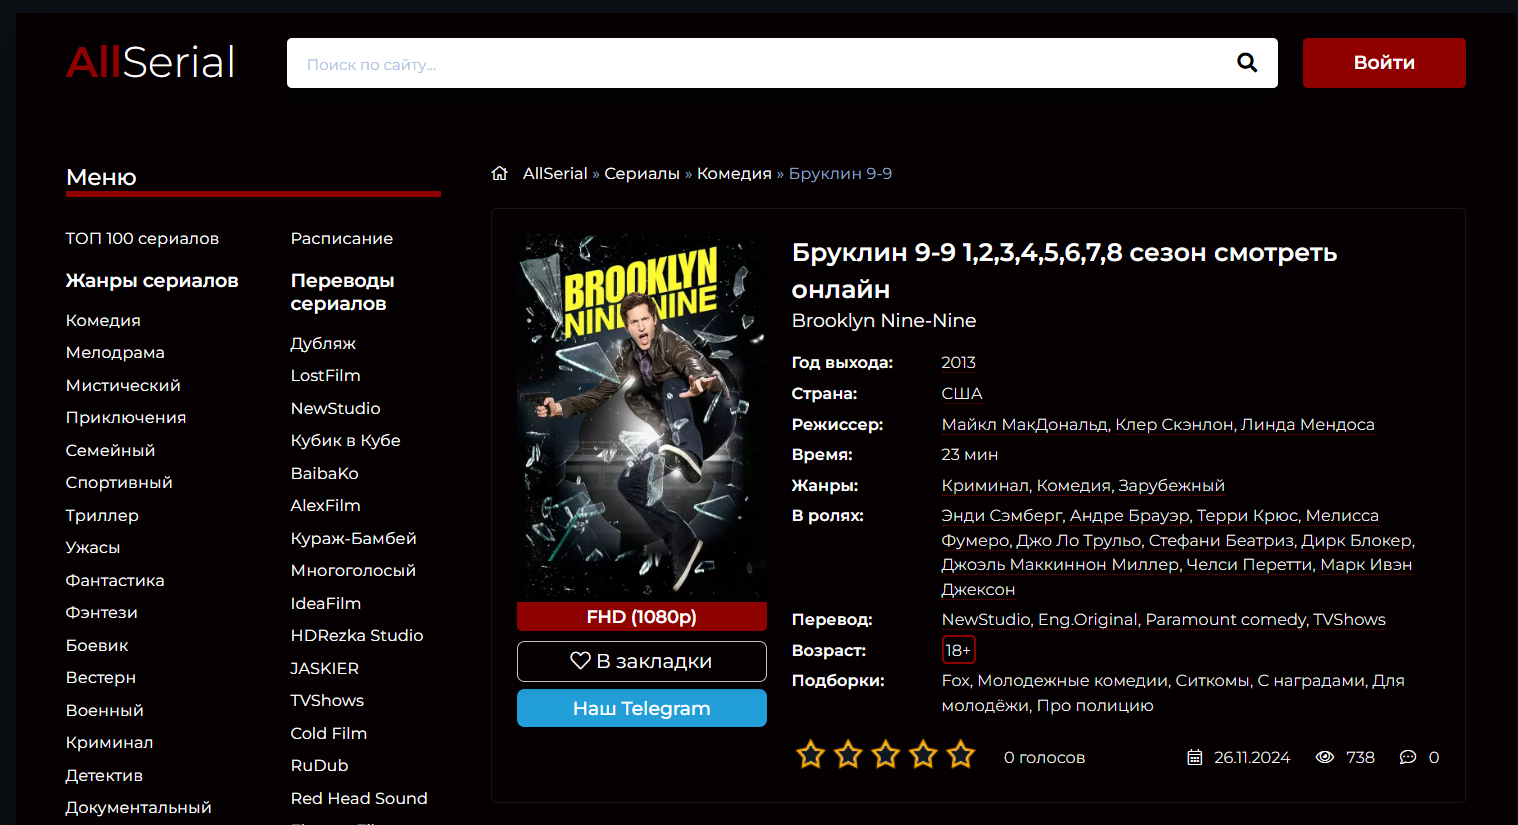Click inside the site search field
1518x825 pixels.
point(750,63)
